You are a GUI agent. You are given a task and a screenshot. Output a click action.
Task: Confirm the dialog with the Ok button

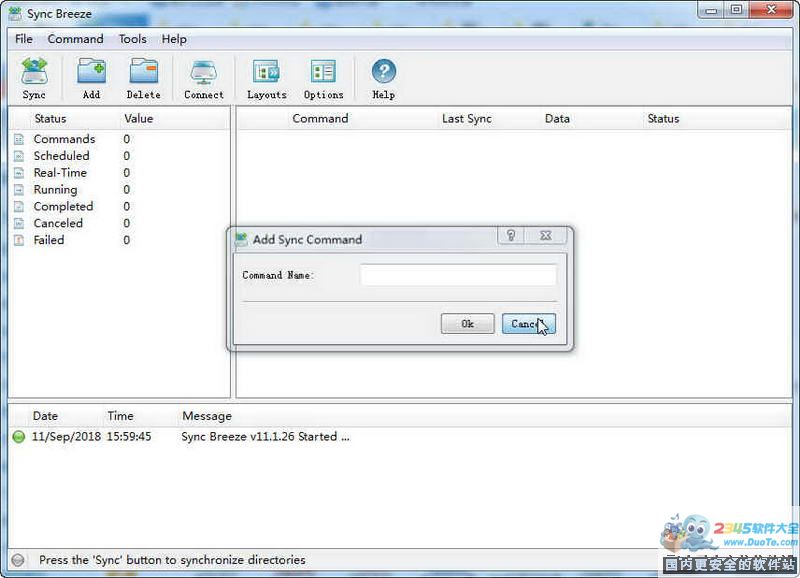point(467,323)
